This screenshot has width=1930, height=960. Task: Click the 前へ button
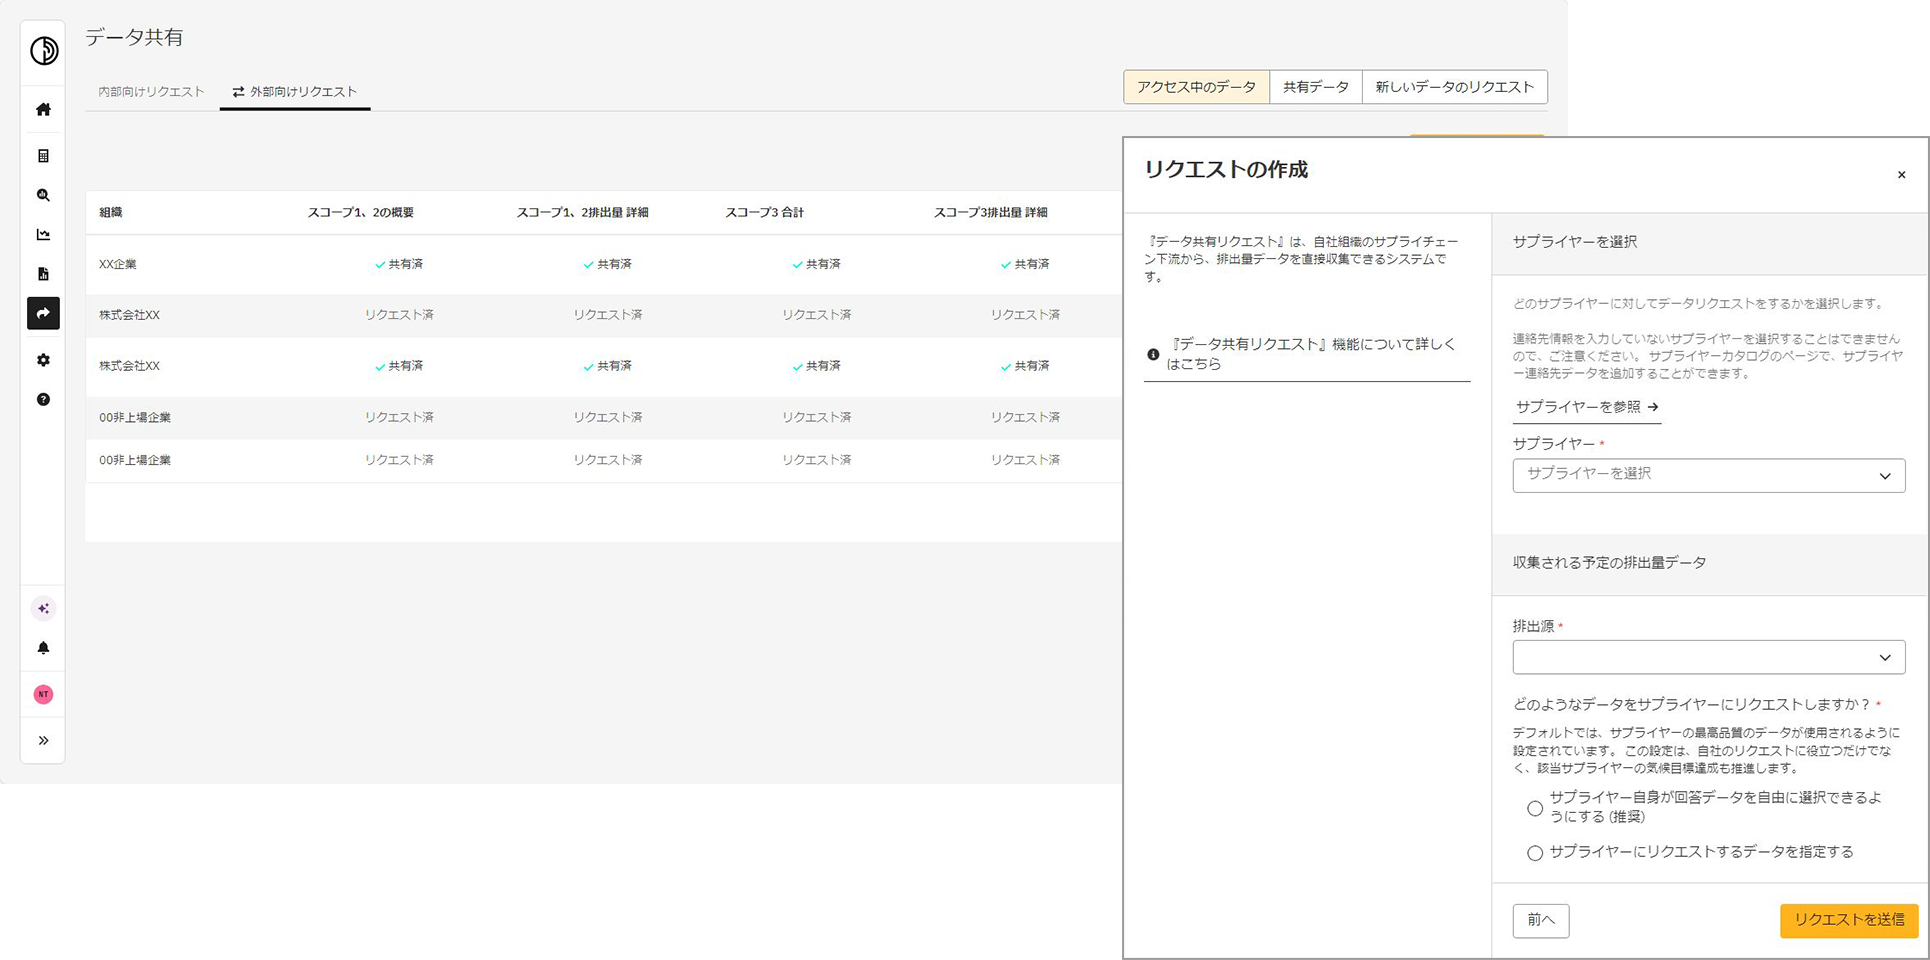tap(1540, 920)
